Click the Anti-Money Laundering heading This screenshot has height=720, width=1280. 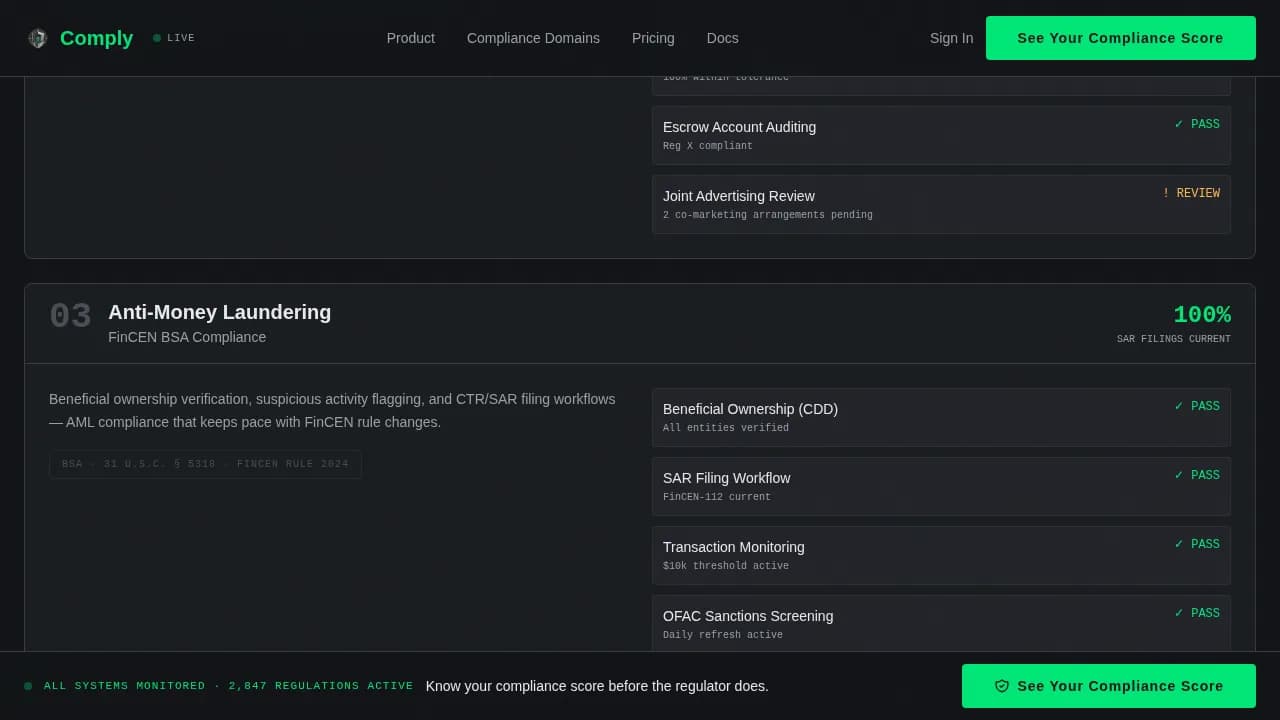[219, 312]
